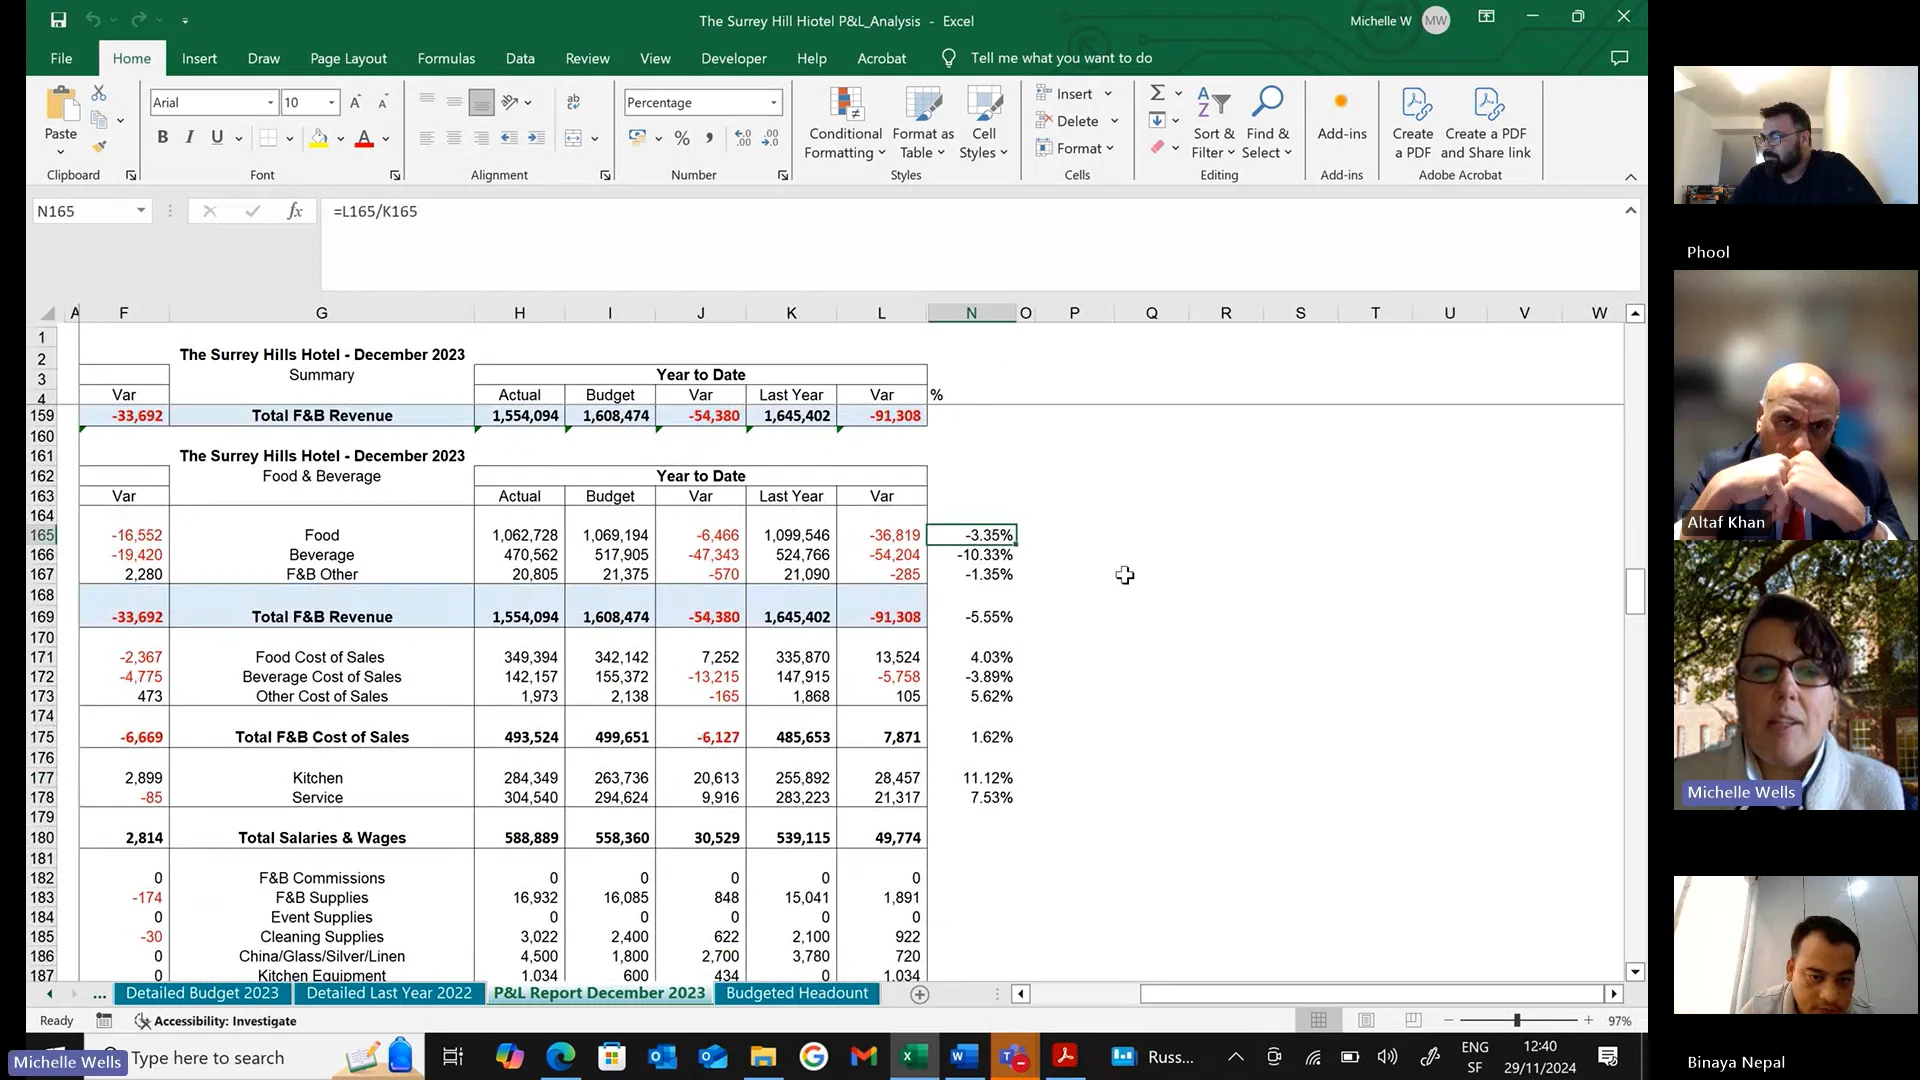
Task: Apply Percent Style to the selection
Action: coord(683,138)
